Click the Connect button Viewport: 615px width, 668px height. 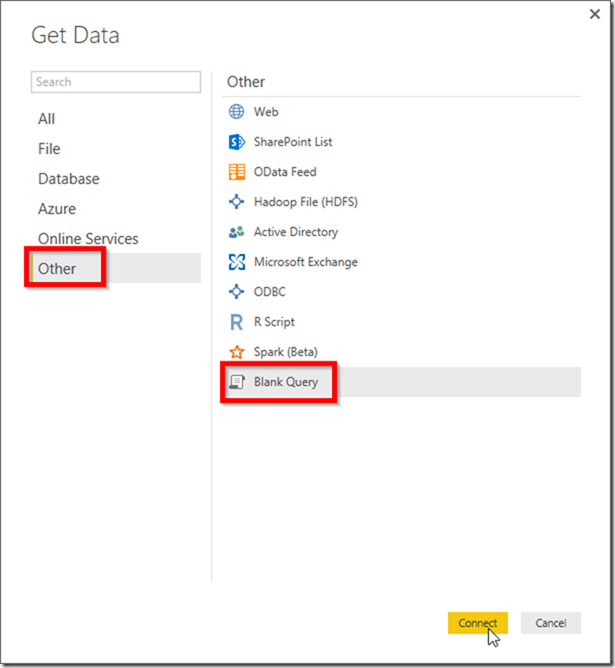tap(477, 623)
